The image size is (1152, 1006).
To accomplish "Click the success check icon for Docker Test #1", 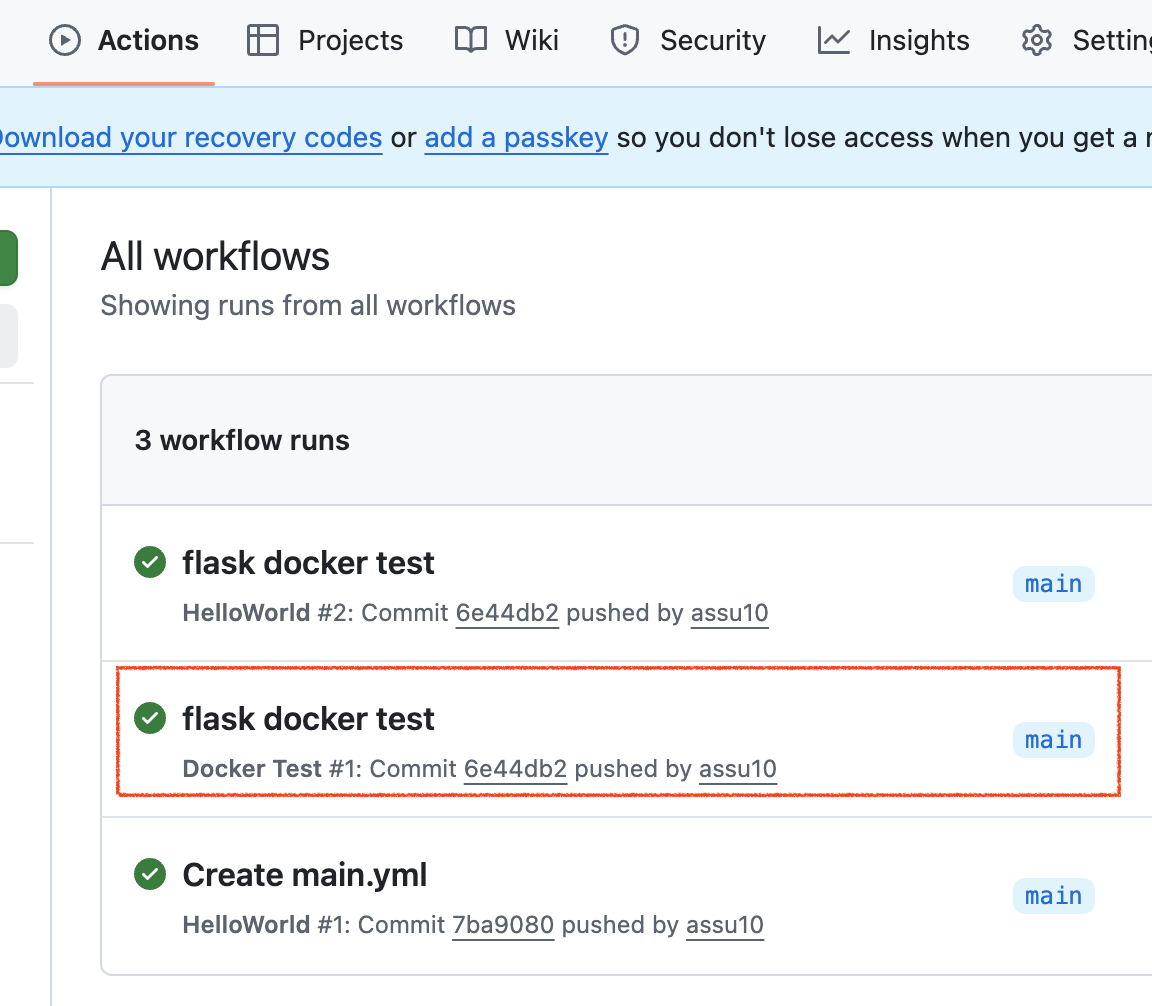I will point(150,718).
